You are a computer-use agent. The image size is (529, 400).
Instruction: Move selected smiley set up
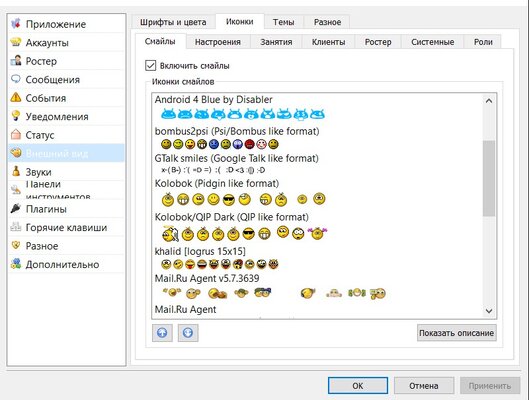162,333
